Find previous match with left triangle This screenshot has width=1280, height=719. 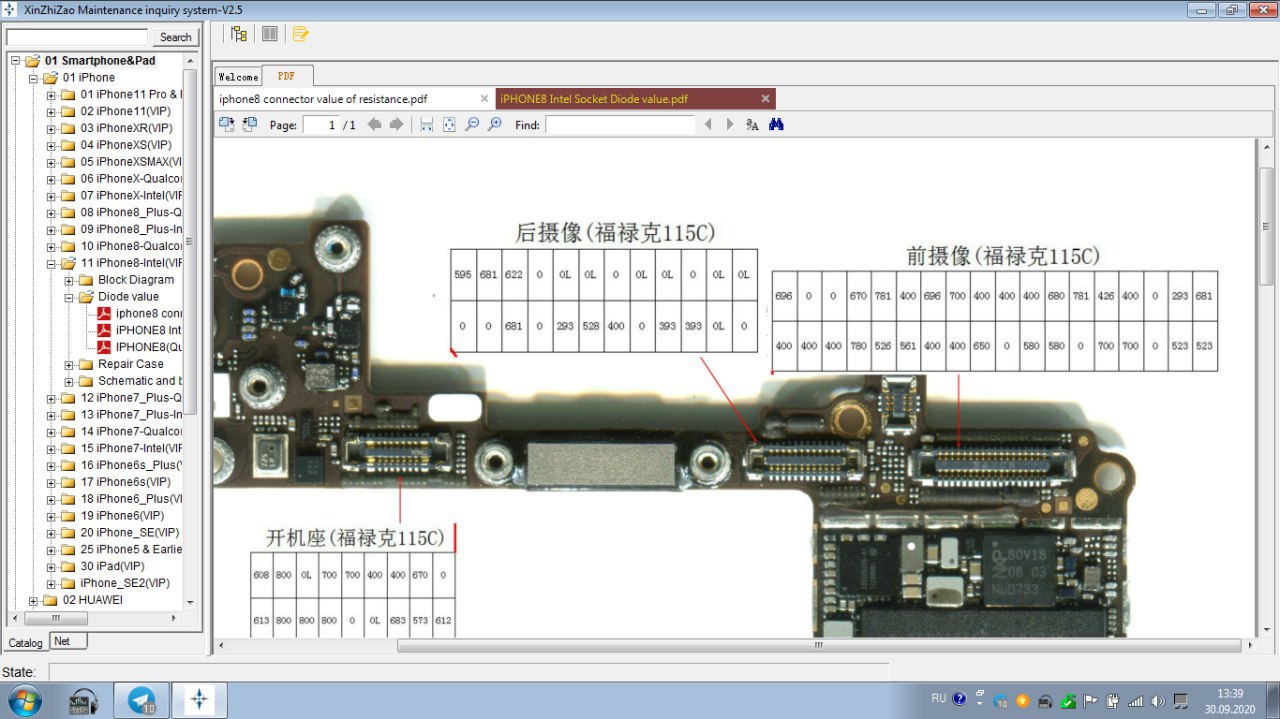pyautogui.click(x=708, y=124)
